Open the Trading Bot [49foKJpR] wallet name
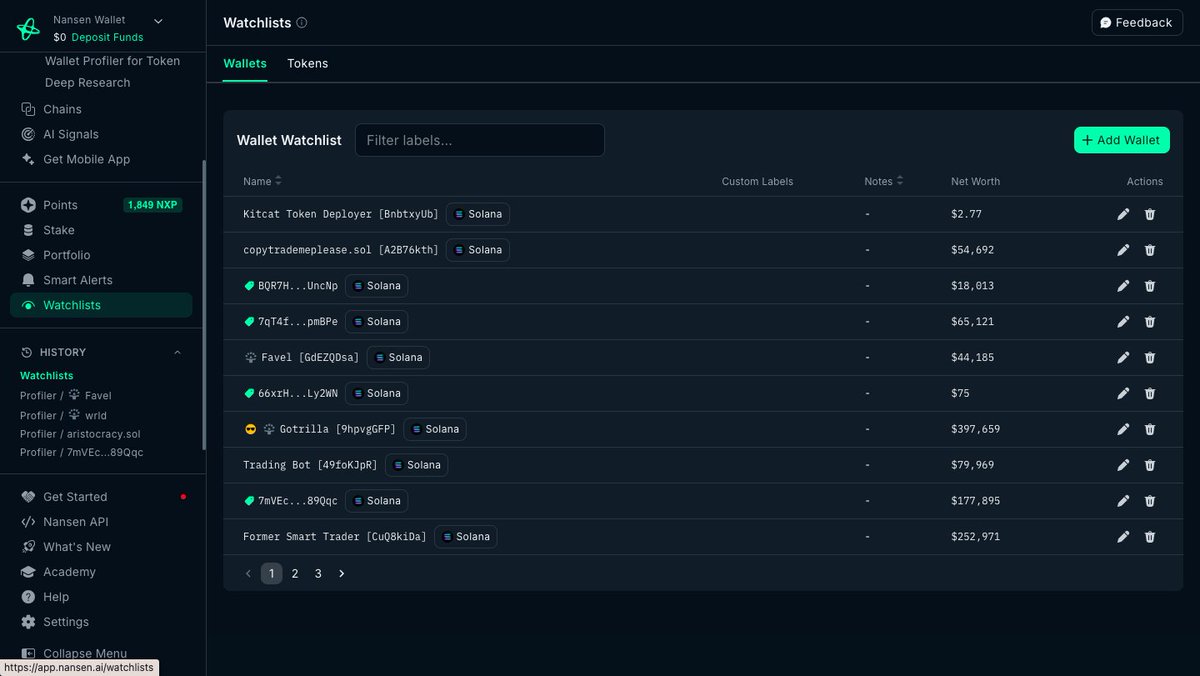The height and width of the screenshot is (676, 1200). pyautogui.click(x=310, y=465)
